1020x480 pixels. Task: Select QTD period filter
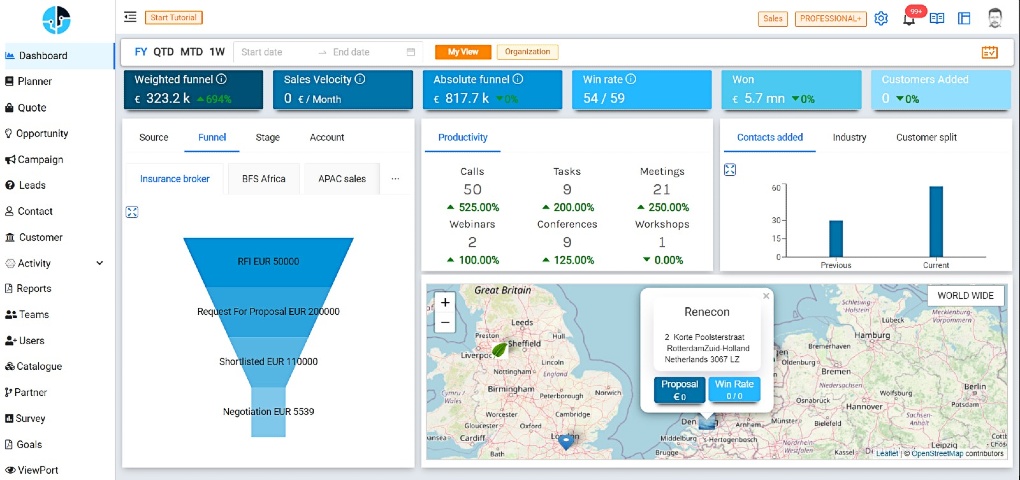(163, 52)
